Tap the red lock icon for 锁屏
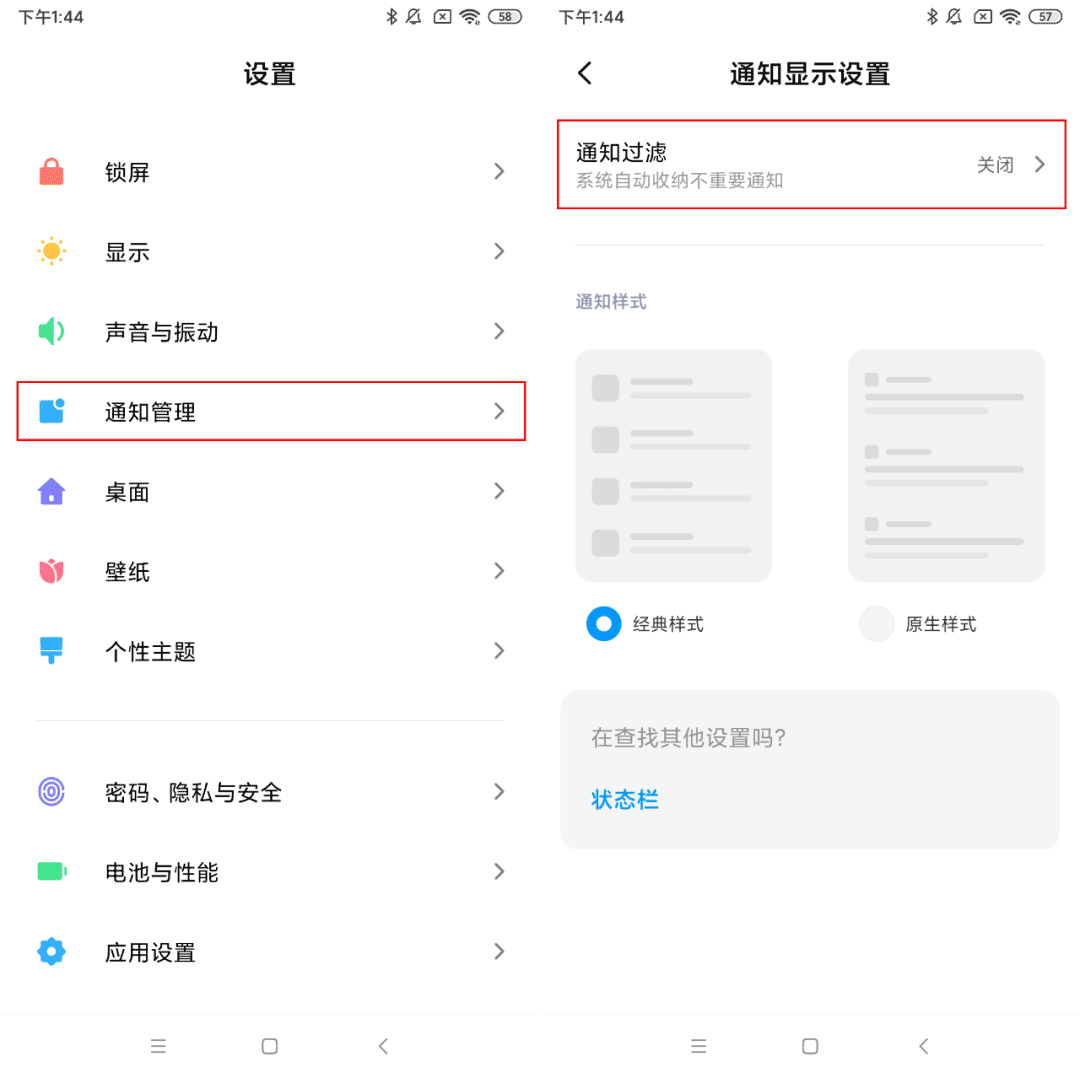This screenshot has height=1078, width=1080. click(52, 172)
